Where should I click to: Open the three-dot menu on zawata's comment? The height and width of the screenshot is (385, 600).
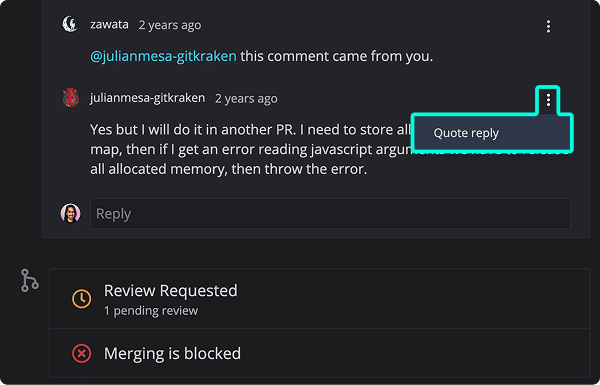click(x=548, y=26)
